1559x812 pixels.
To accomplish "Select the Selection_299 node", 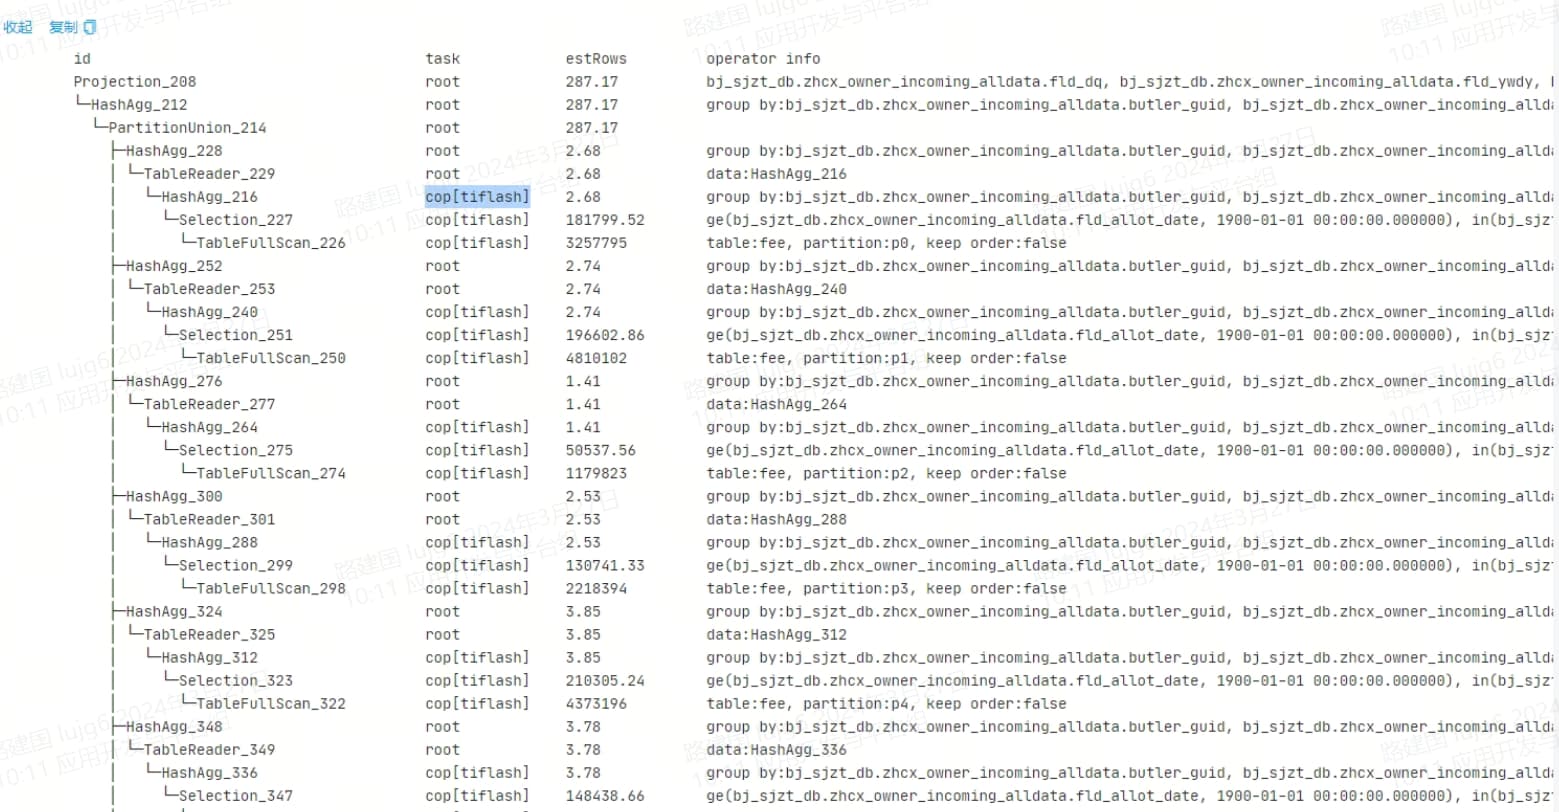I will tap(236, 565).
